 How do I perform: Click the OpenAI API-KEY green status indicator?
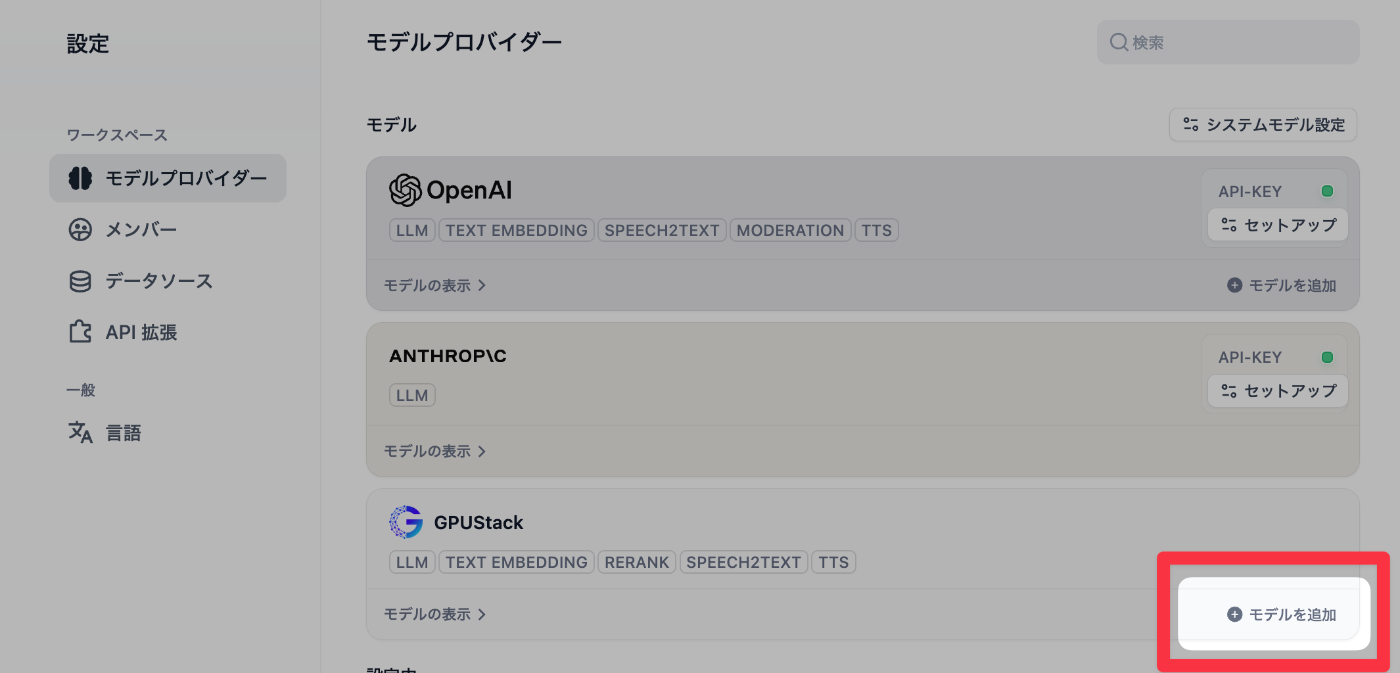[x=1327, y=191]
